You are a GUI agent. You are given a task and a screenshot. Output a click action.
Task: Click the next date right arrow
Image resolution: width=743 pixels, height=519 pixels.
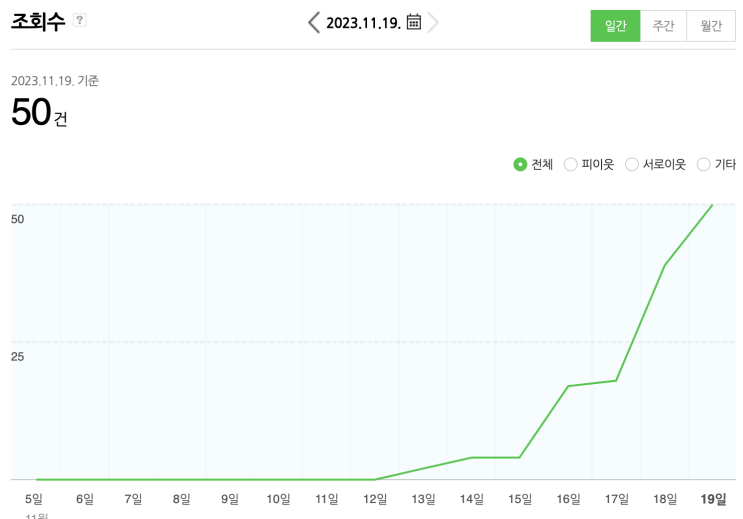coord(433,22)
